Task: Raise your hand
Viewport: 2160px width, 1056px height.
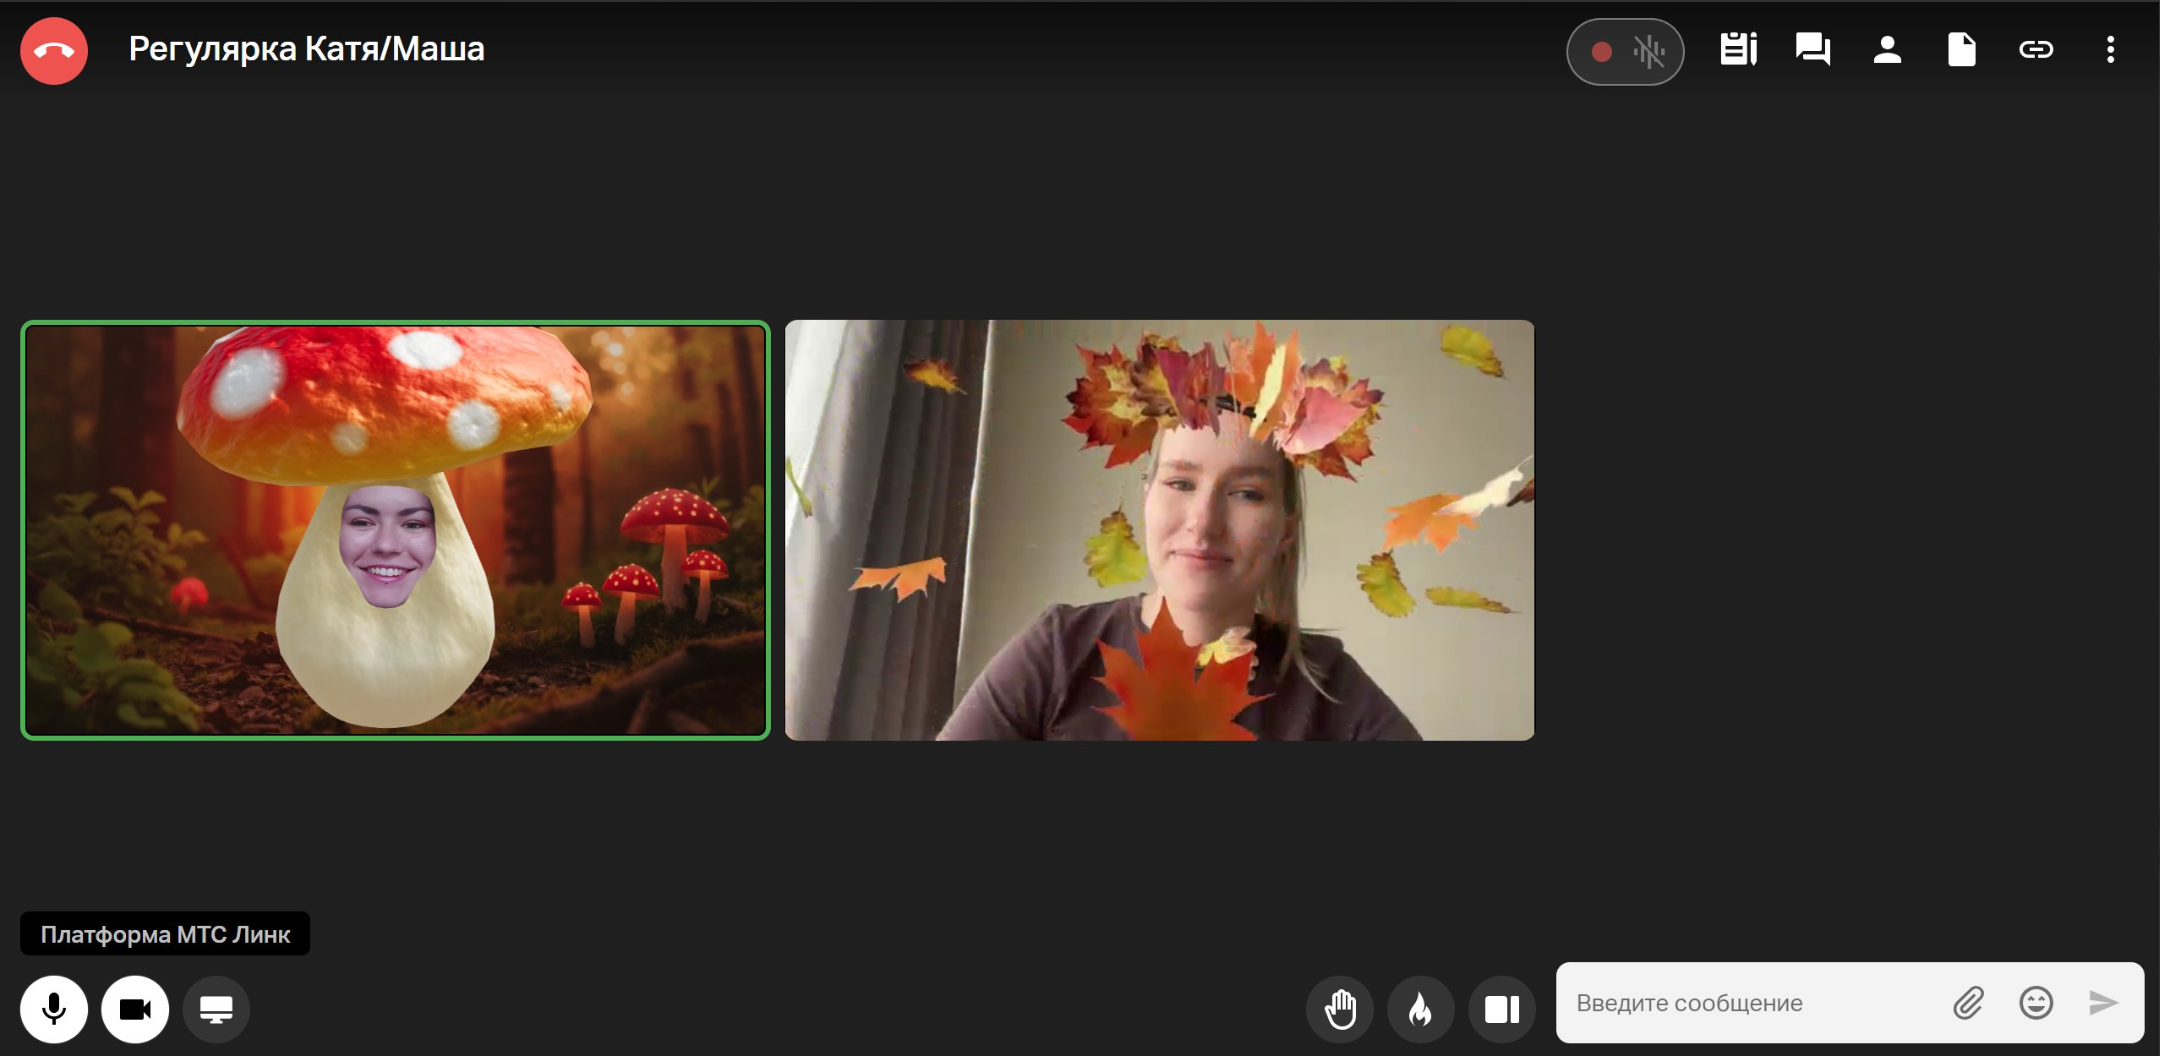Action: click(1340, 1009)
